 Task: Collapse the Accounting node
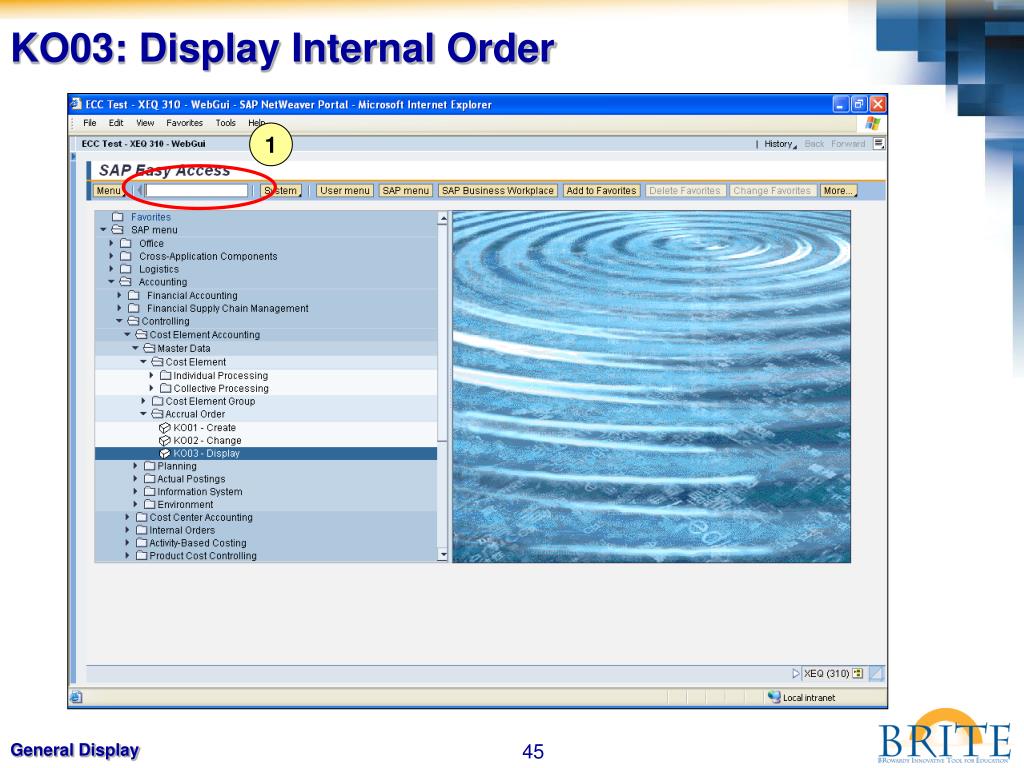pos(111,281)
